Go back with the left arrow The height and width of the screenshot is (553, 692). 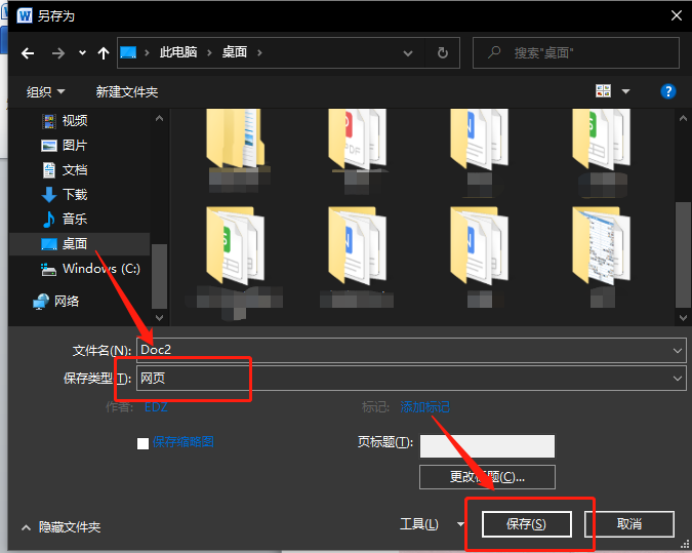click(x=27, y=53)
